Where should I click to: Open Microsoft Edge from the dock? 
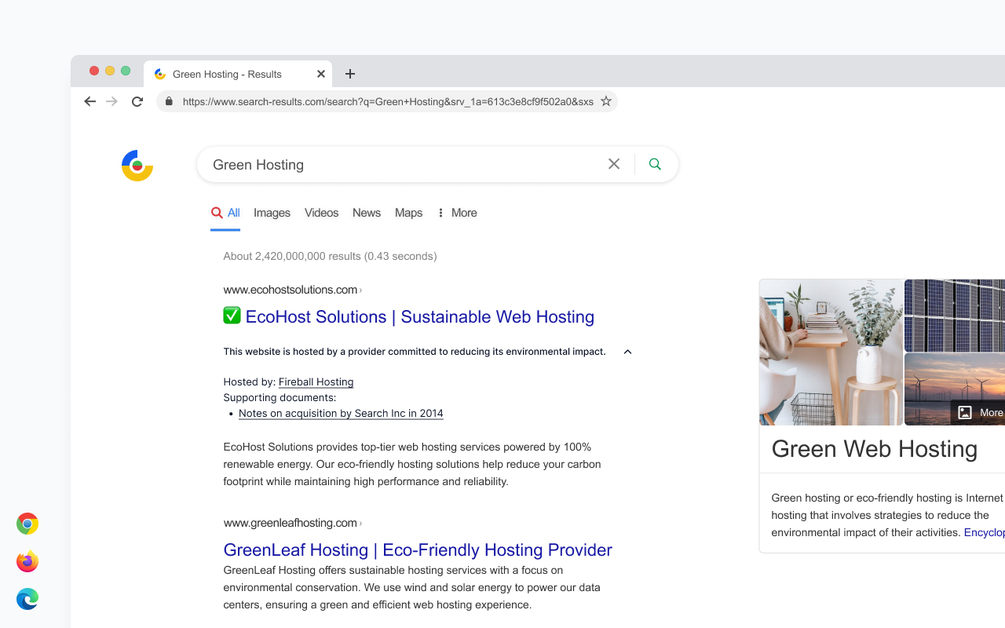pyautogui.click(x=27, y=599)
